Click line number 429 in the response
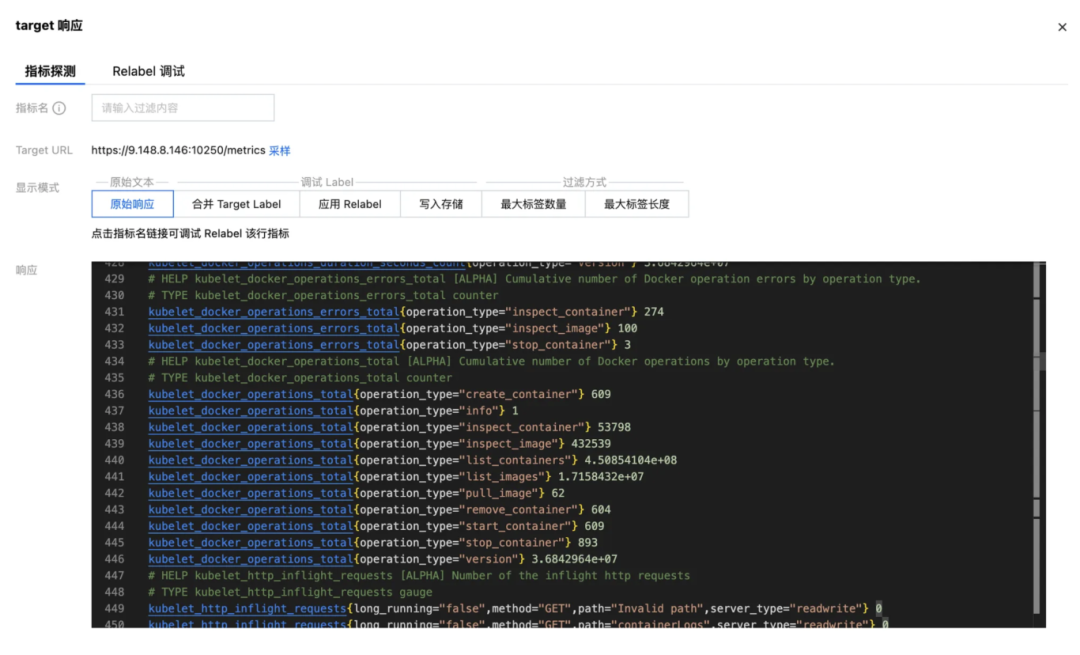Image resolution: width=1080 pixels, height=655 pixels. (x=114, y=279)
